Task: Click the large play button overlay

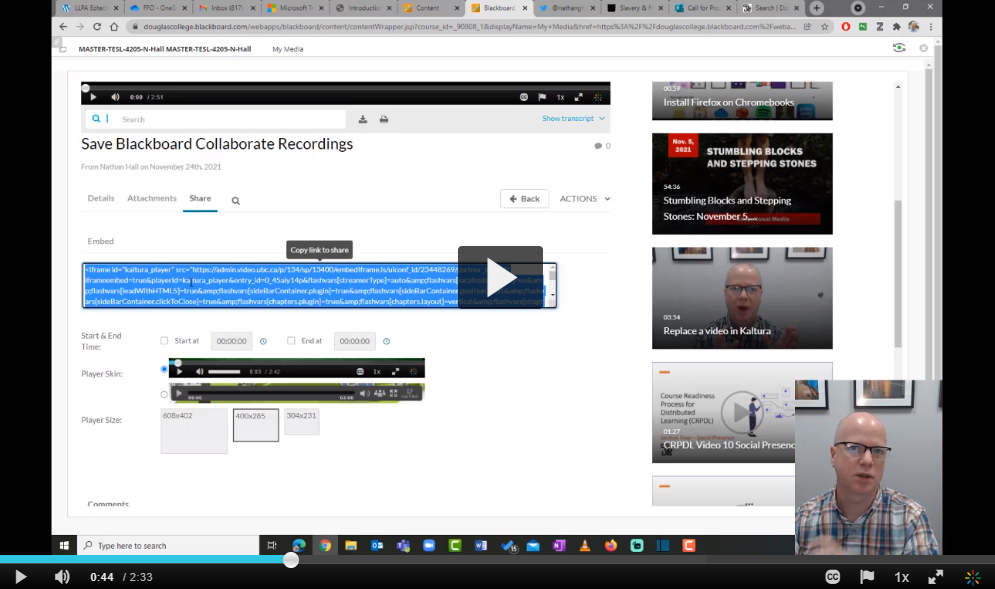Action: click(x=500, y=277)
